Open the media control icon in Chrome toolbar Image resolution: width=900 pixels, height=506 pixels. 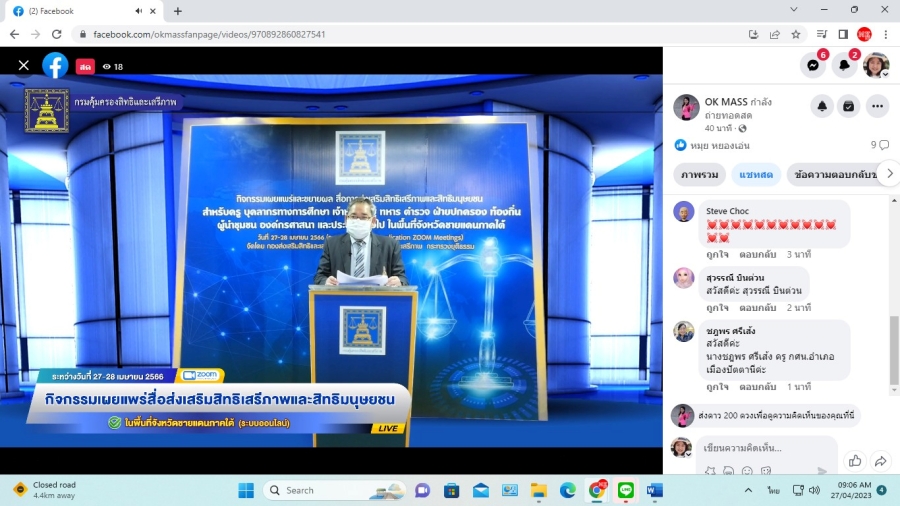[x=821, y=34]
